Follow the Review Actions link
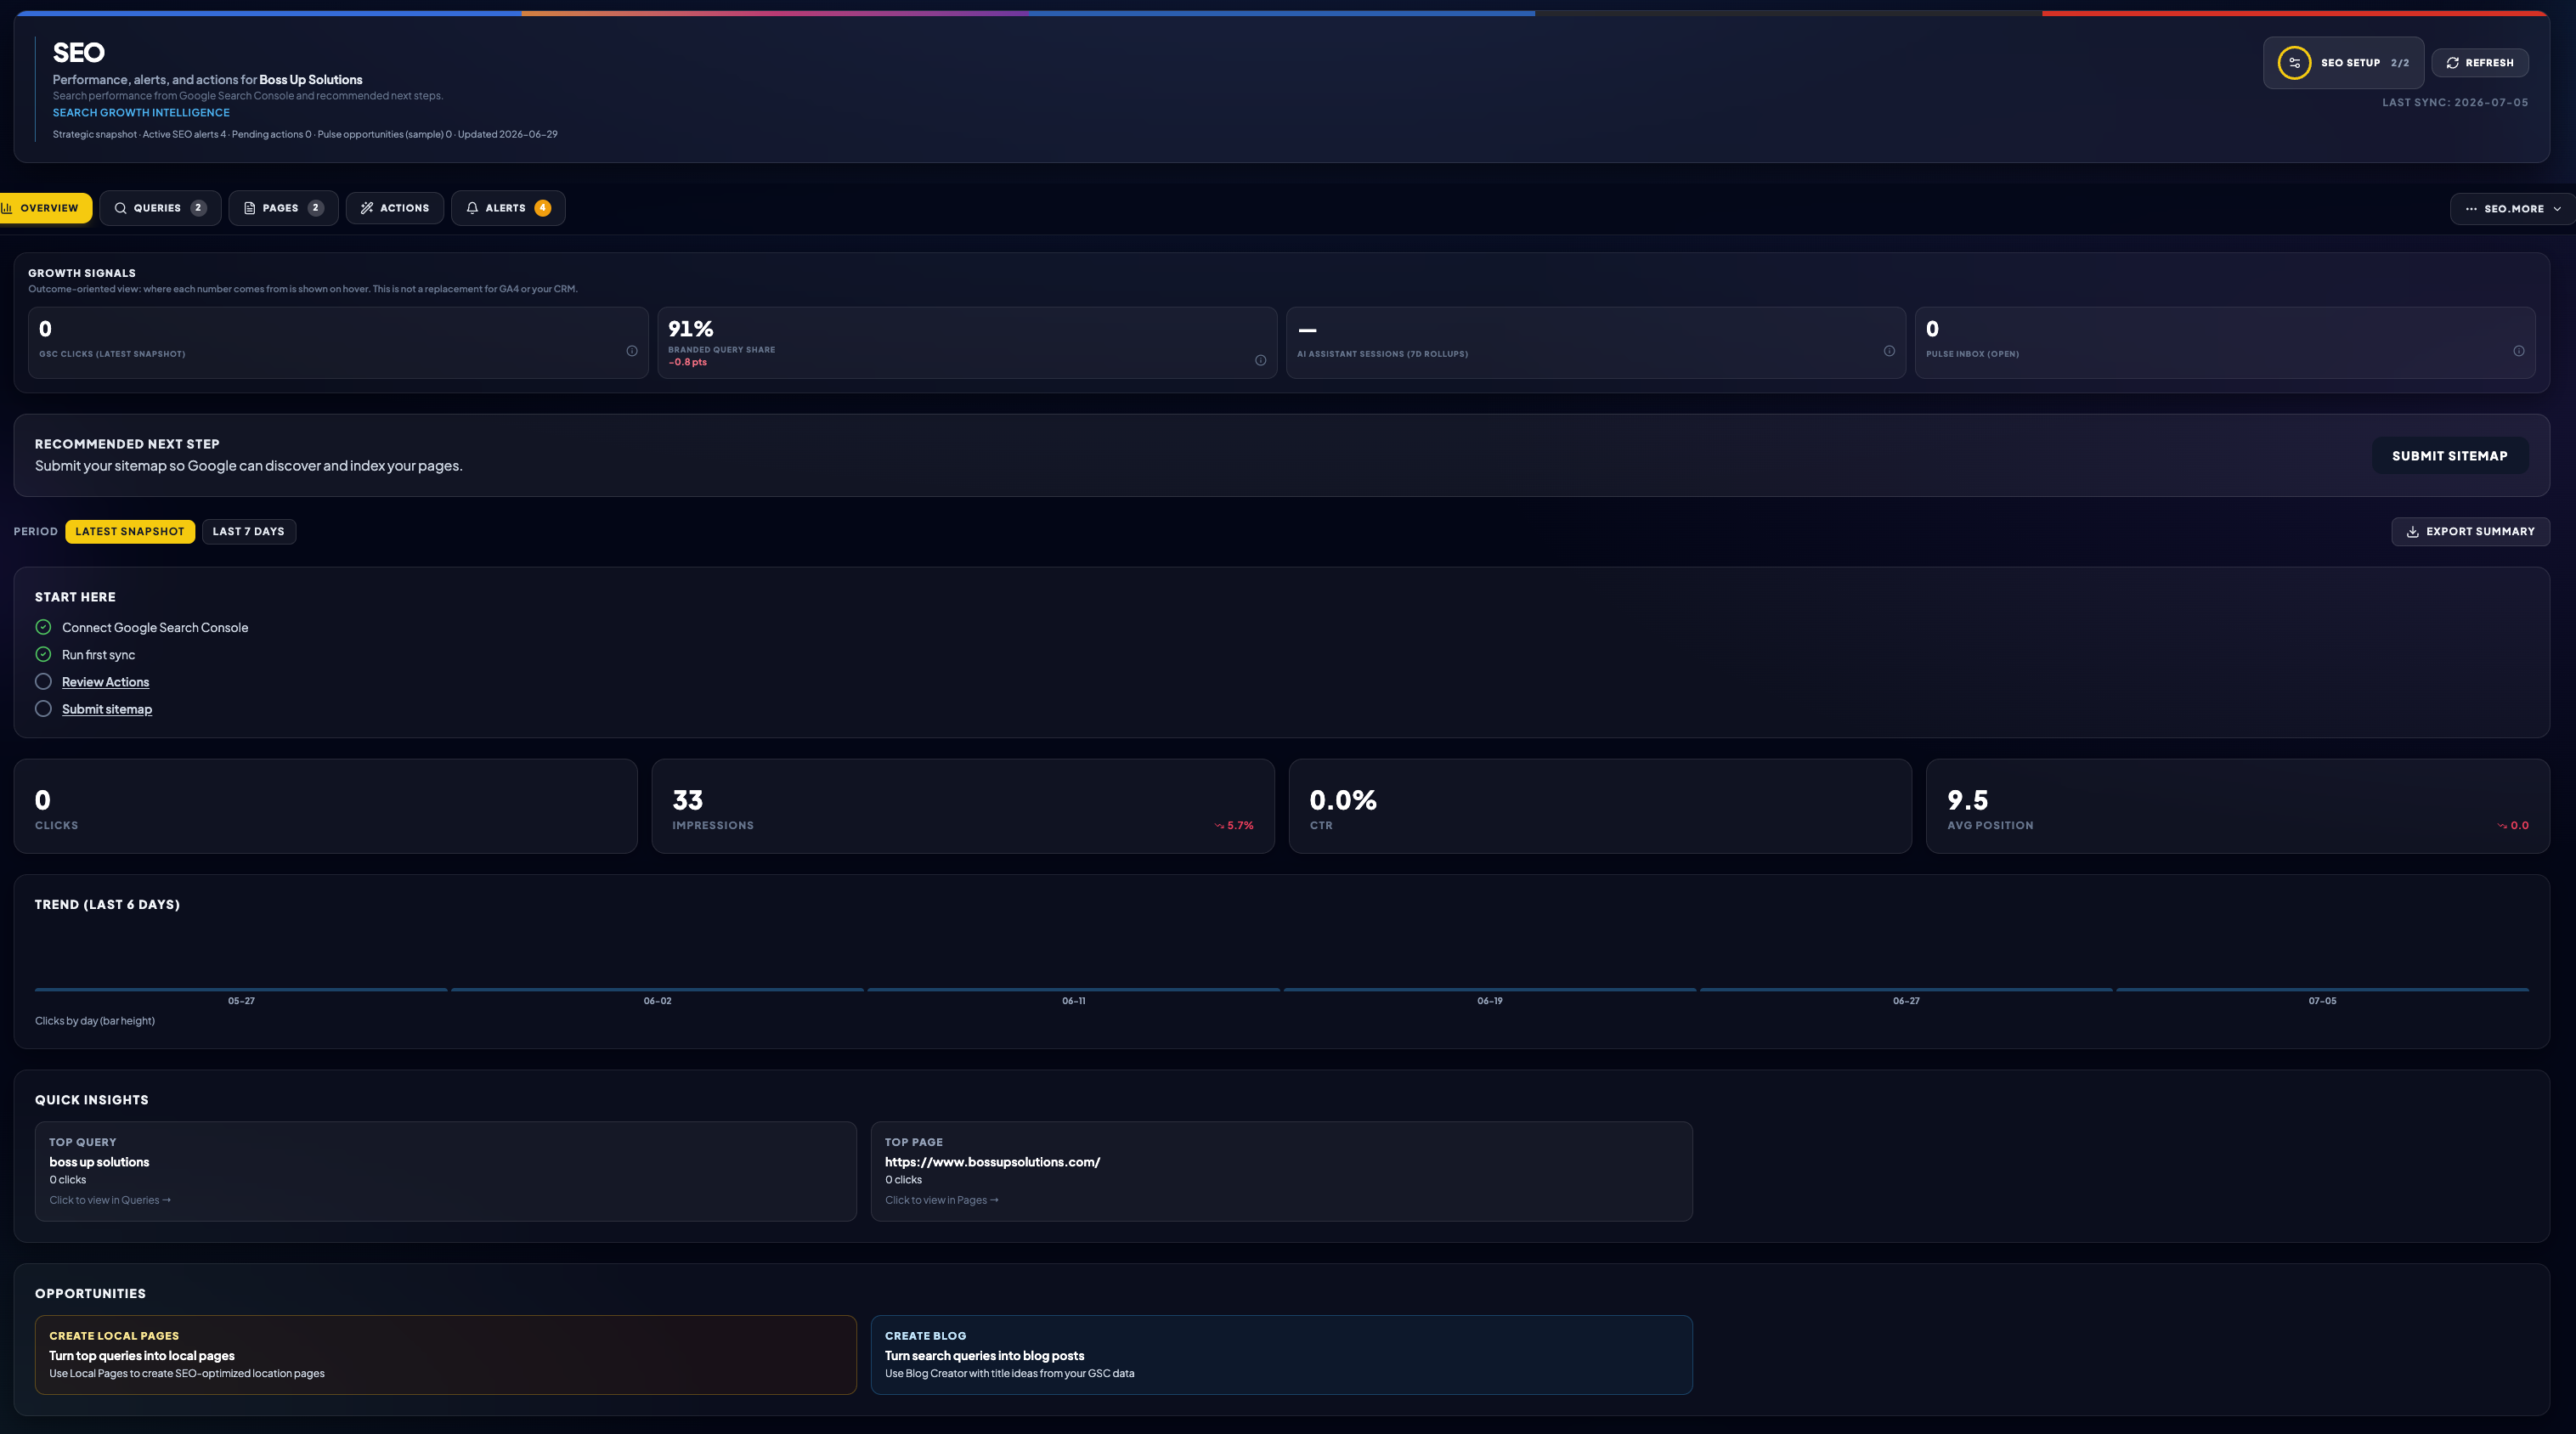 point(105,682)
